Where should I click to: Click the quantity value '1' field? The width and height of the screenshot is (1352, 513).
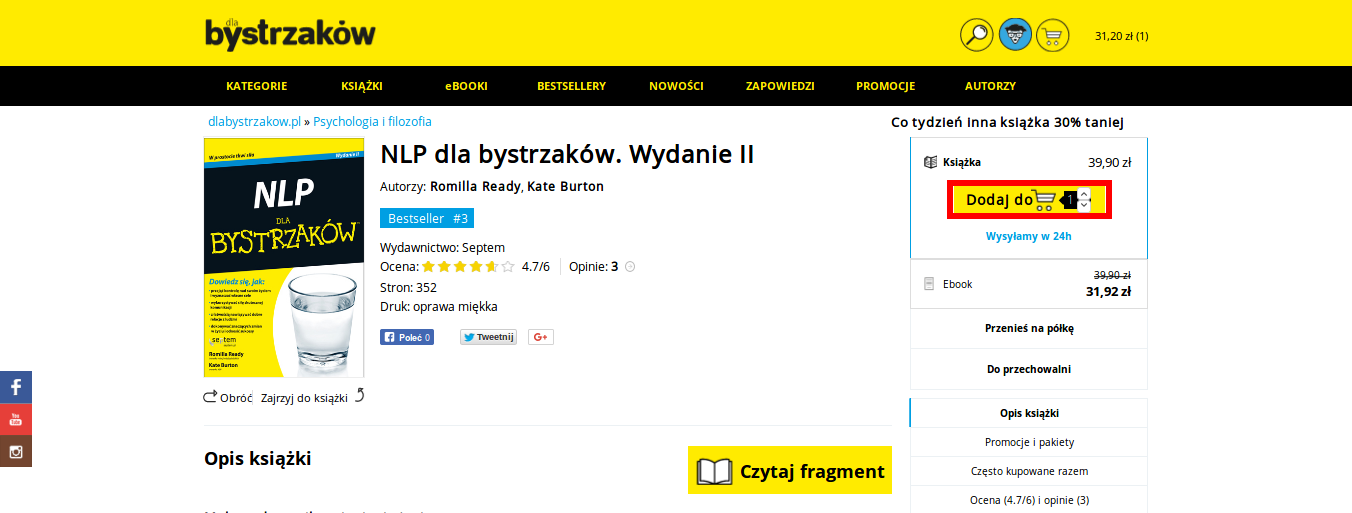pos(1070,201)
